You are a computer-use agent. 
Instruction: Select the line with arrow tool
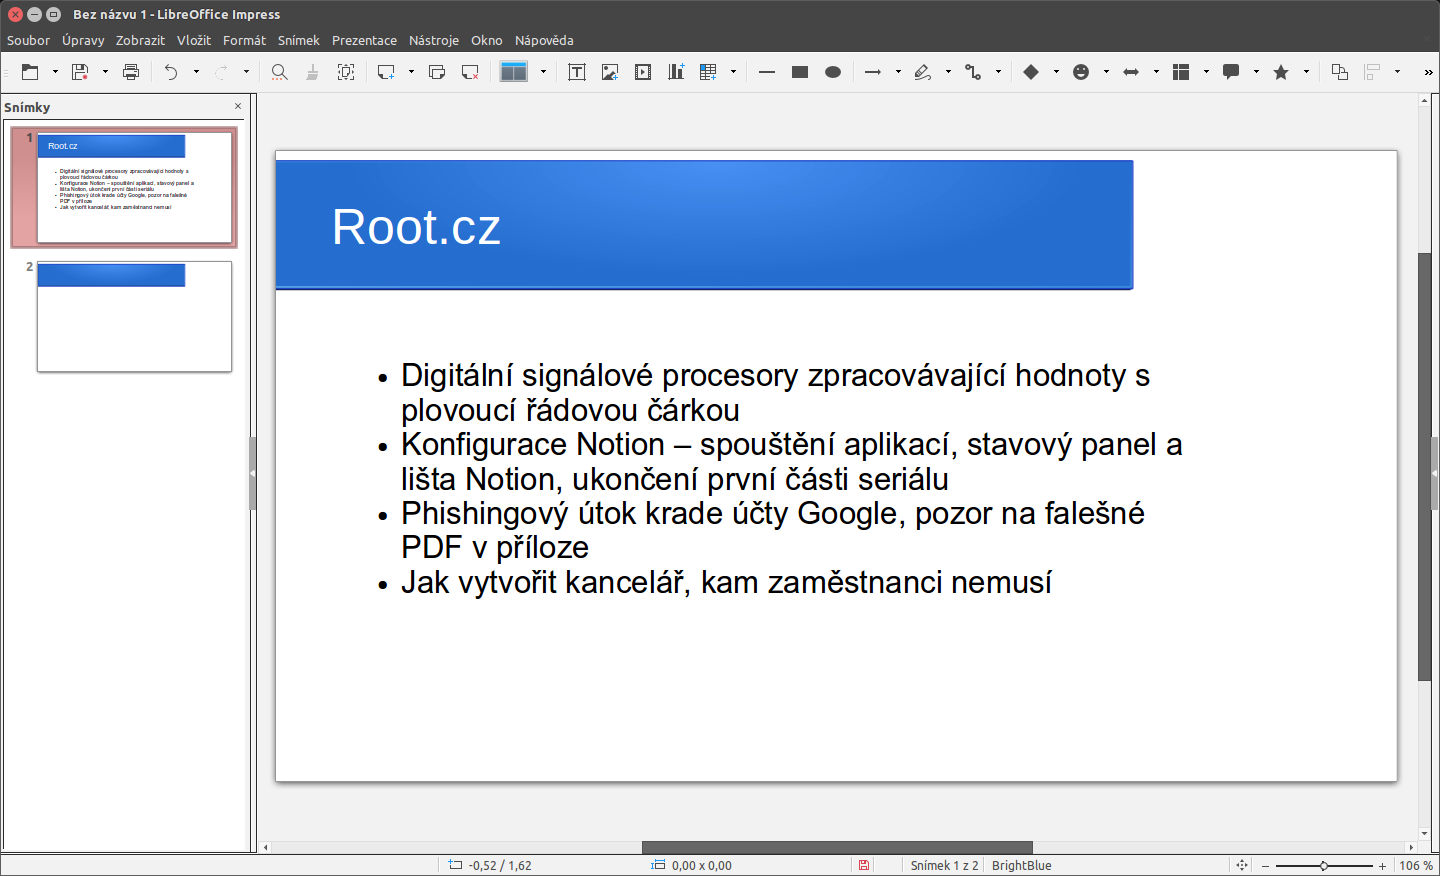coord(873,72)
